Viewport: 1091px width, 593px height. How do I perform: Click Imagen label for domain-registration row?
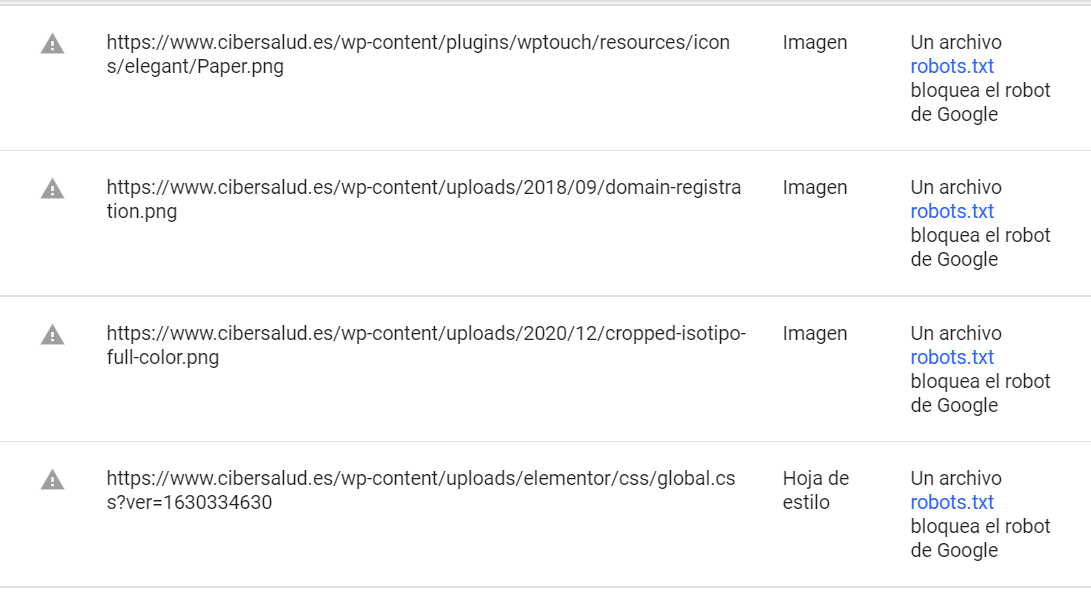(815, 187)
